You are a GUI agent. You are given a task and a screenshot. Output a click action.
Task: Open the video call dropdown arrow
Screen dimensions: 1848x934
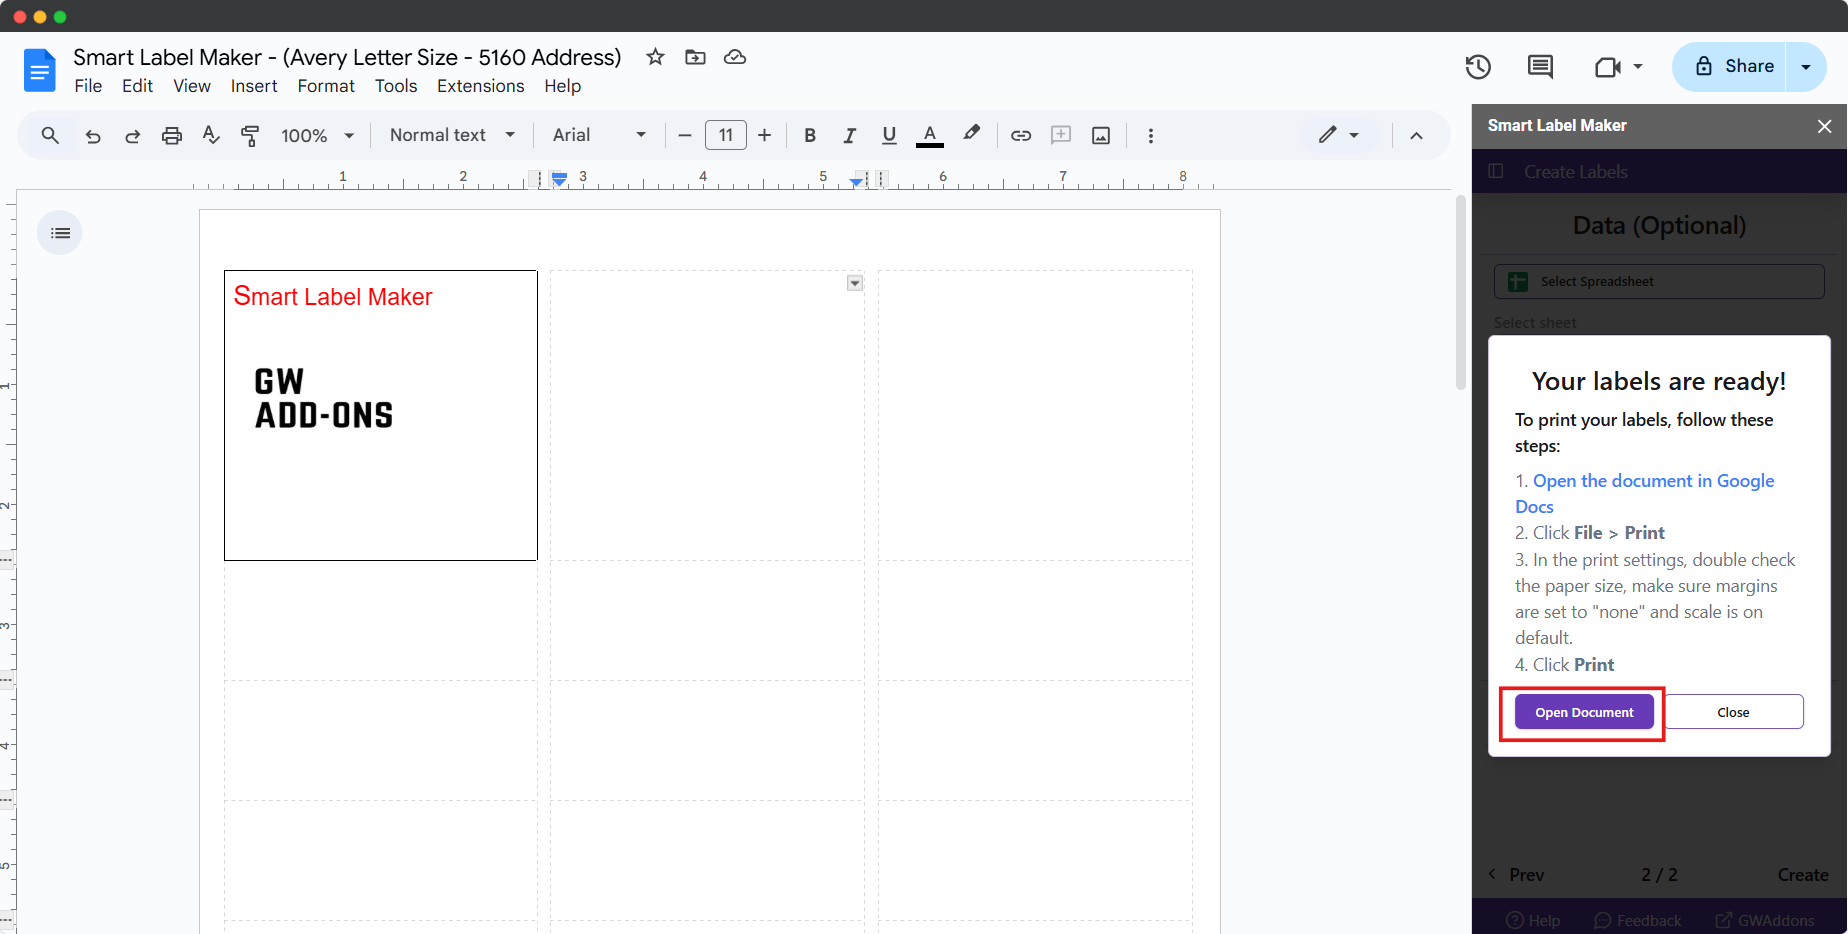click(x=1638, y=67)
